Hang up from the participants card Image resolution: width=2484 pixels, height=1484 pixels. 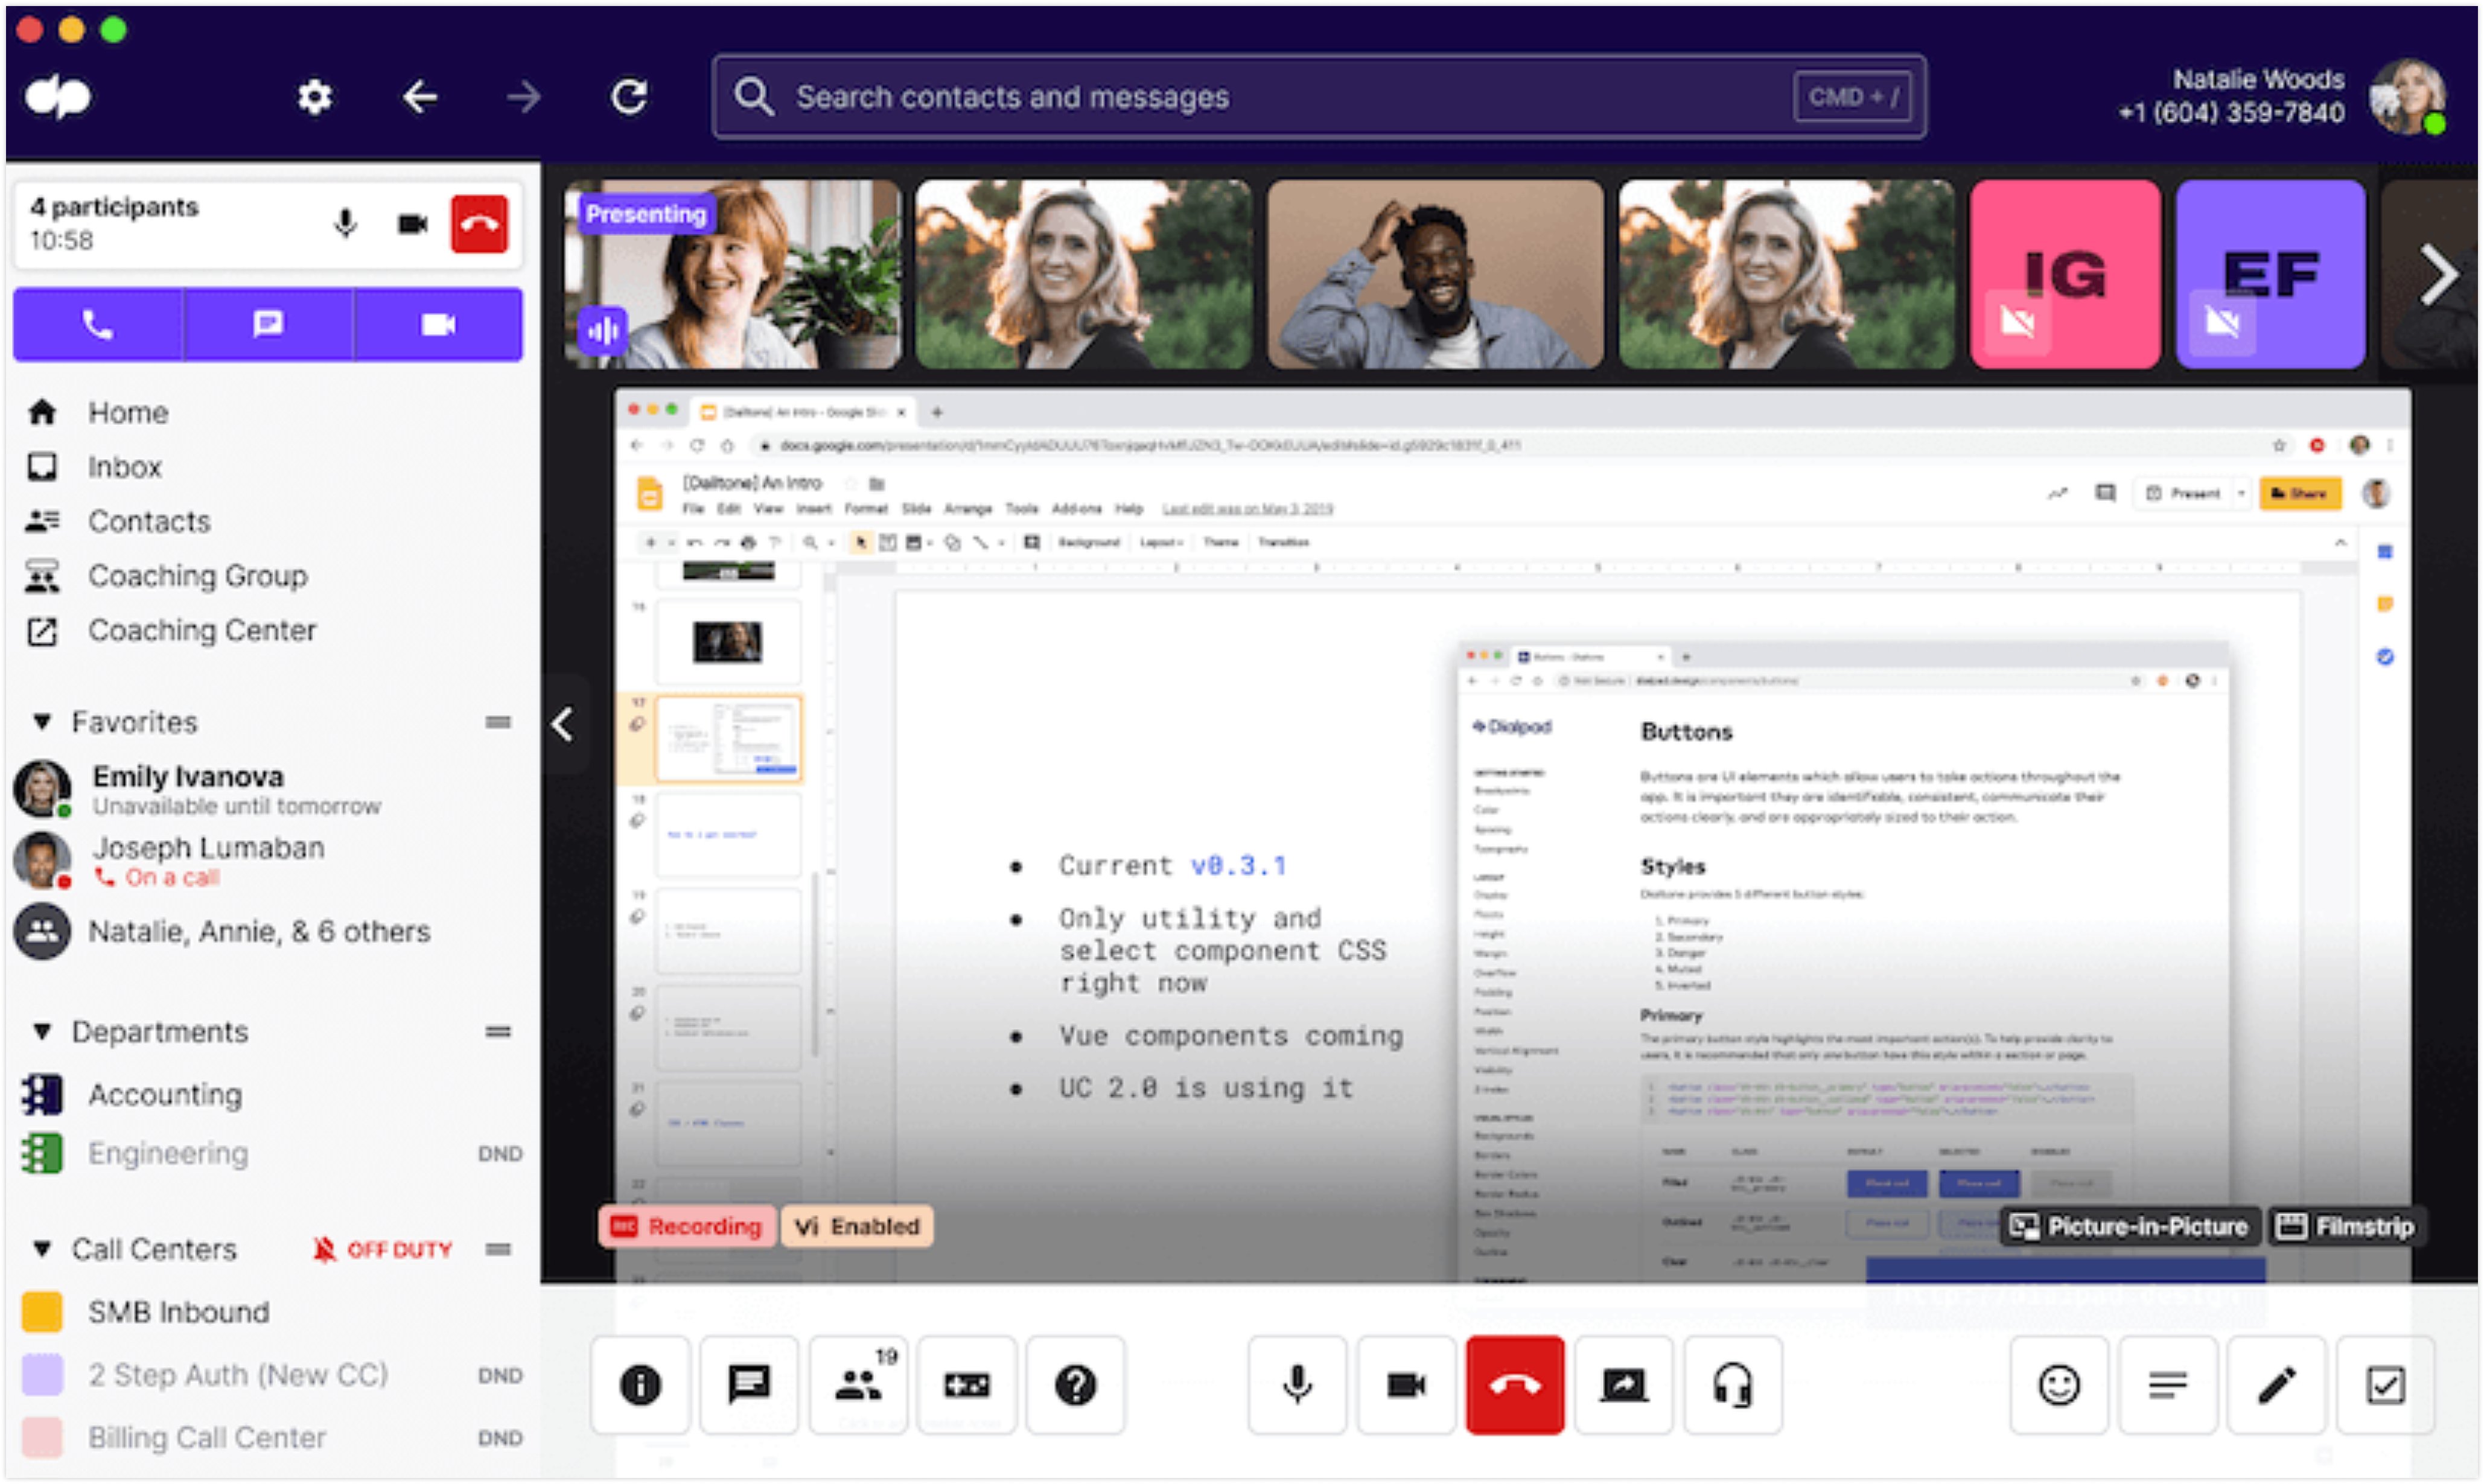pyautogui.click(x=480, y=223)
